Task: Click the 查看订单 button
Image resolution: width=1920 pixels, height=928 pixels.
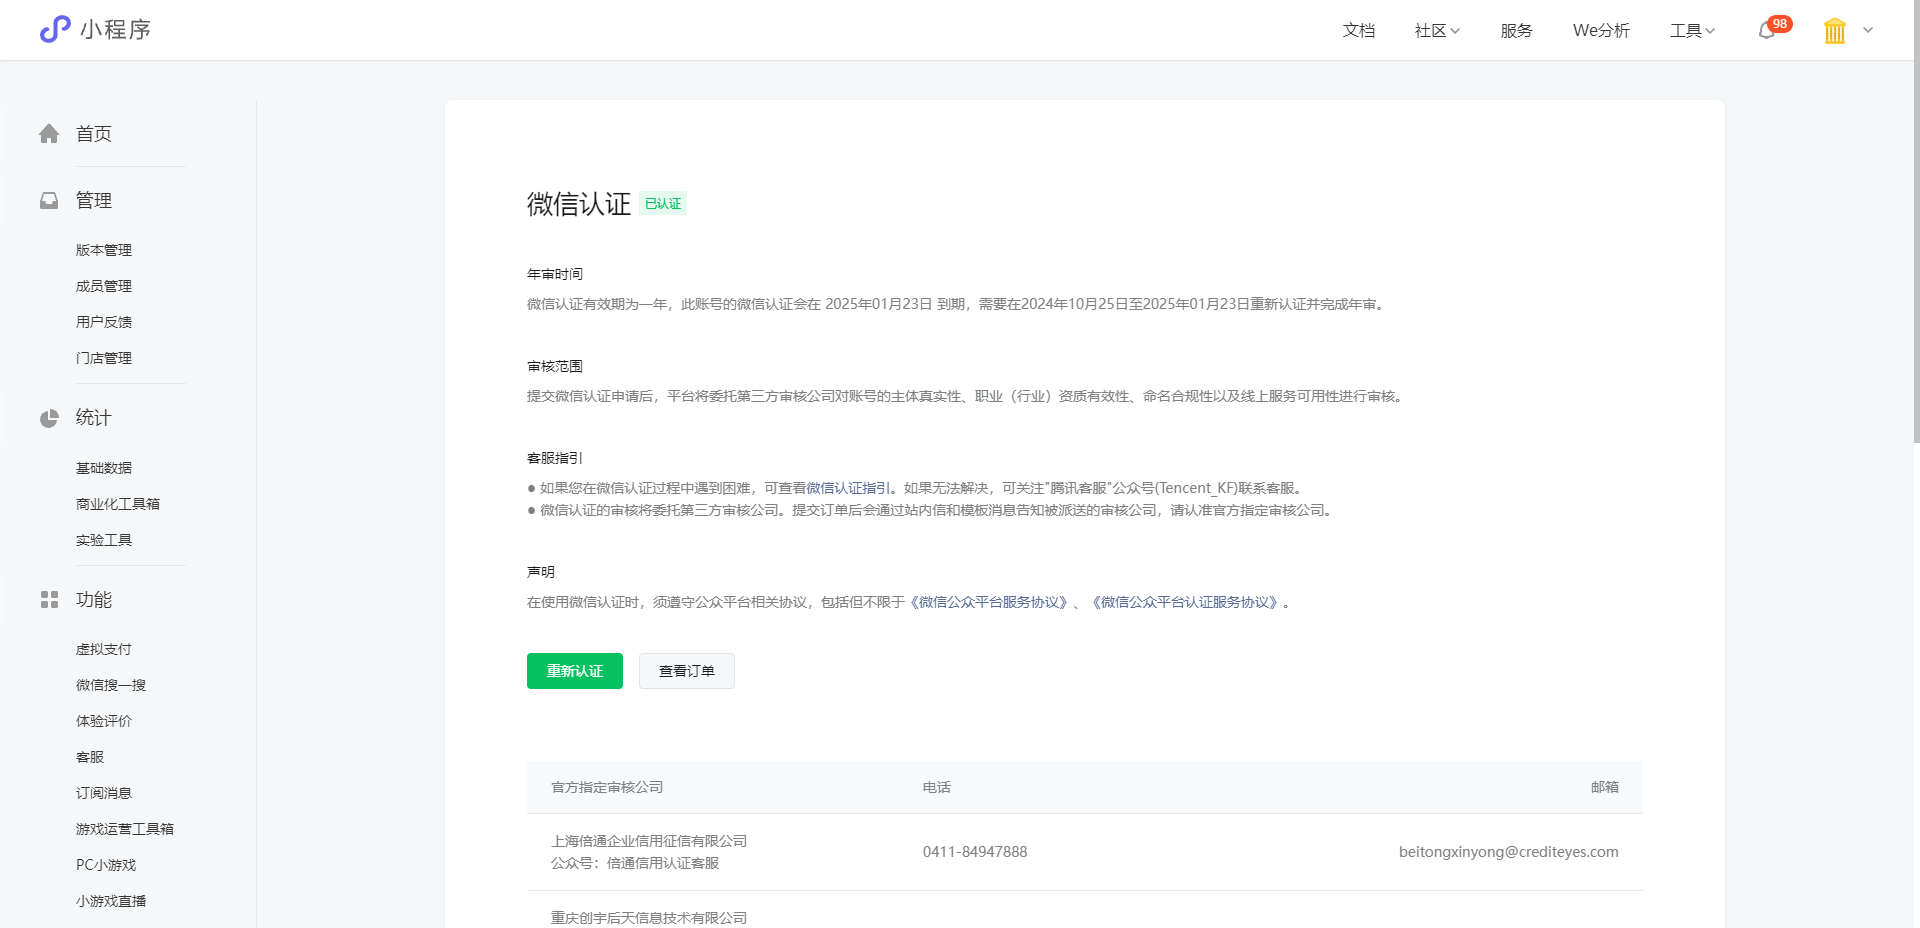Action: click(x=687, y=671)
